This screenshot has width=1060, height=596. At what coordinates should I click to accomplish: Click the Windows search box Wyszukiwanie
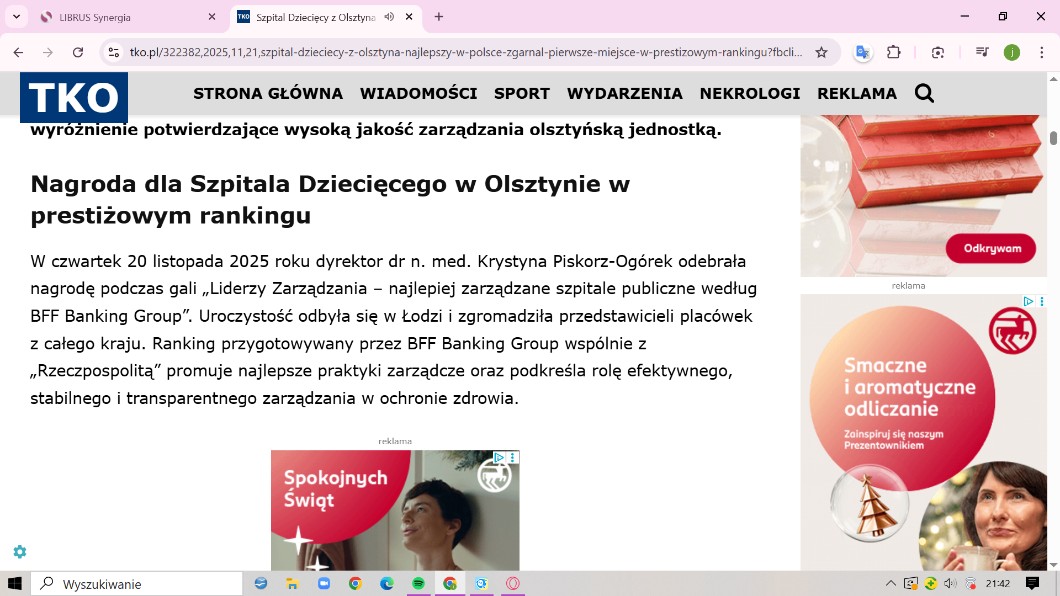(140, 583)
